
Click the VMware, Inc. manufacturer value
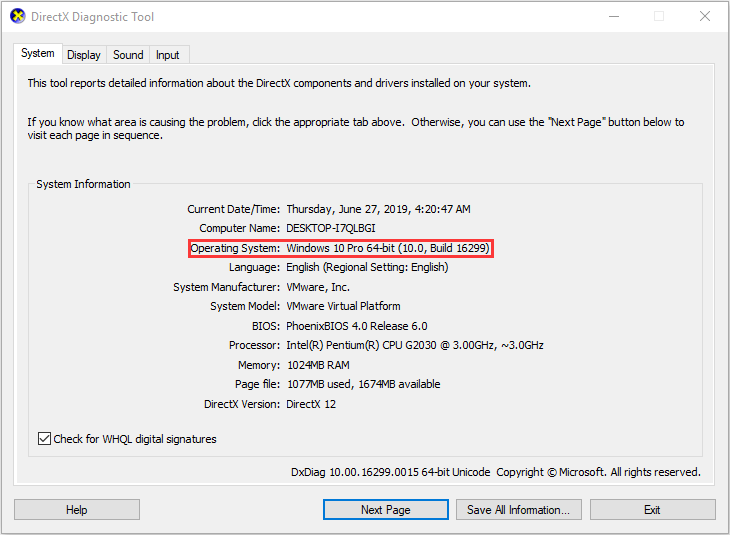click(318, 287)
